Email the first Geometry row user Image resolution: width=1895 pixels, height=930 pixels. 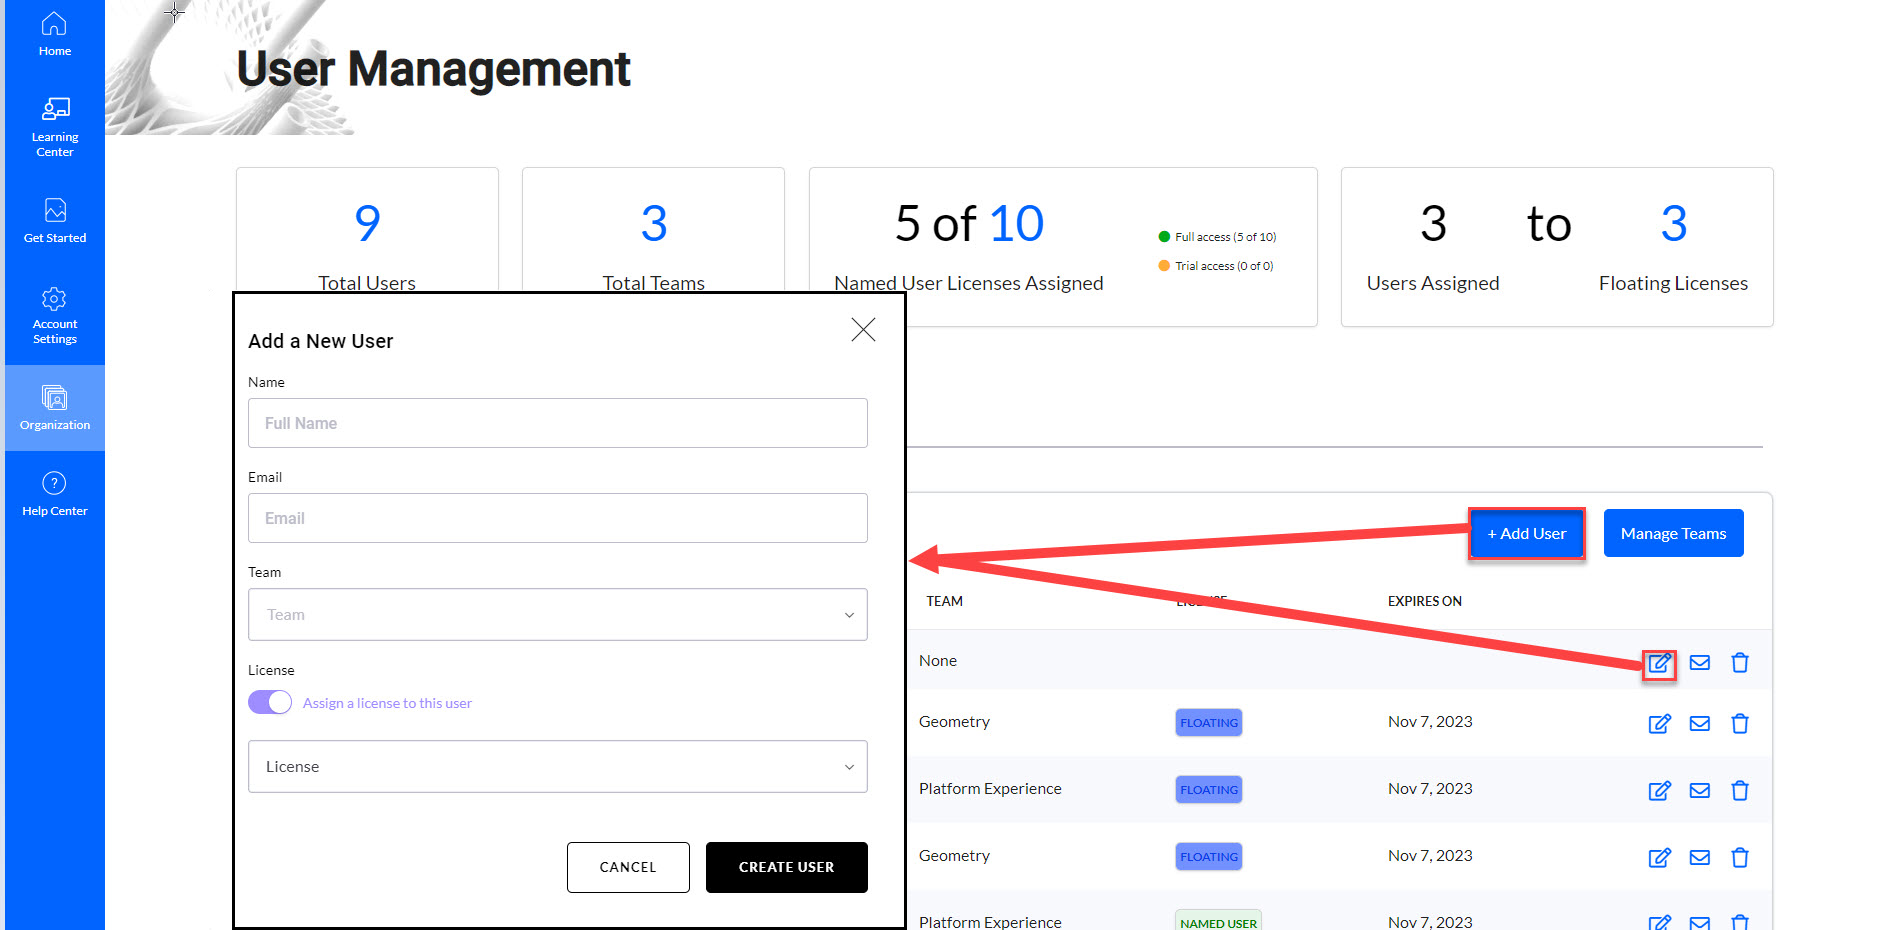(1700, 723)
